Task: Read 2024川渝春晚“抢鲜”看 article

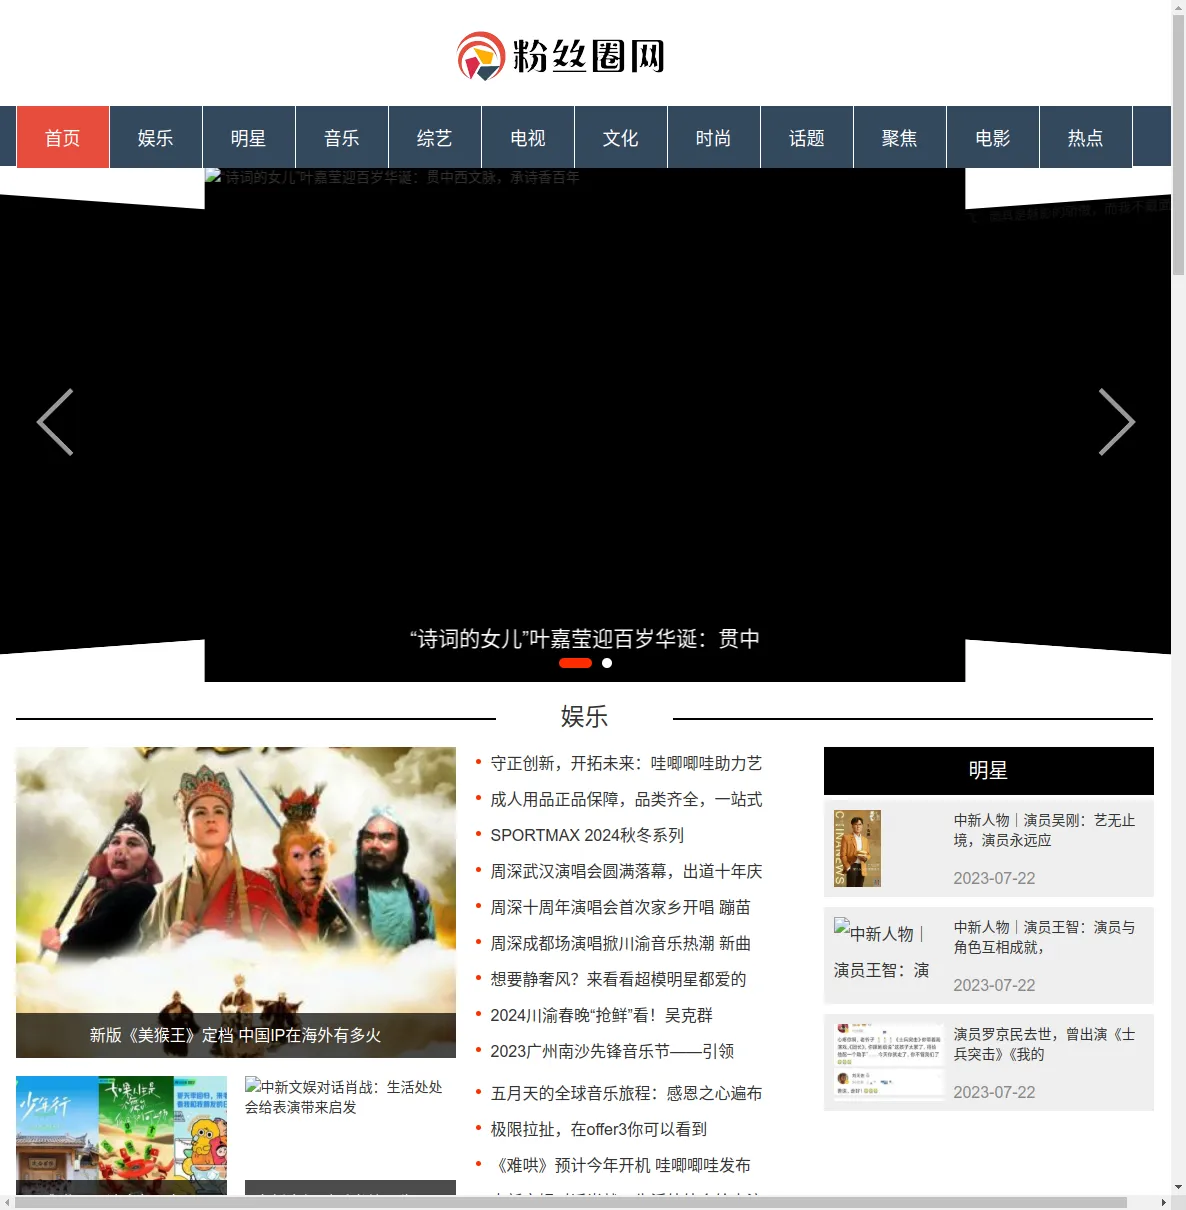Action: [x=601, y=1015]
